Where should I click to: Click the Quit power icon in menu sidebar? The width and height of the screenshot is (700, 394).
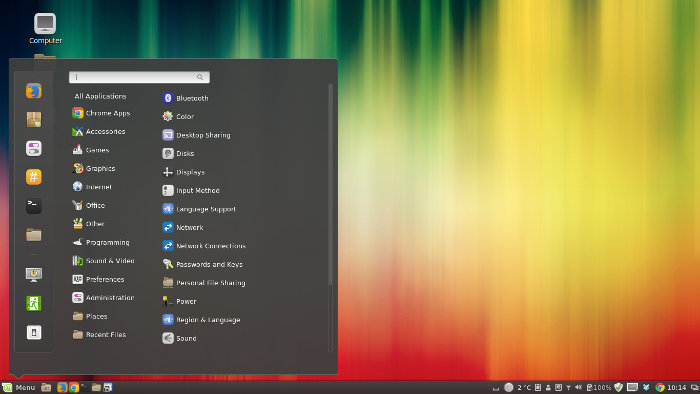[33, 332]
